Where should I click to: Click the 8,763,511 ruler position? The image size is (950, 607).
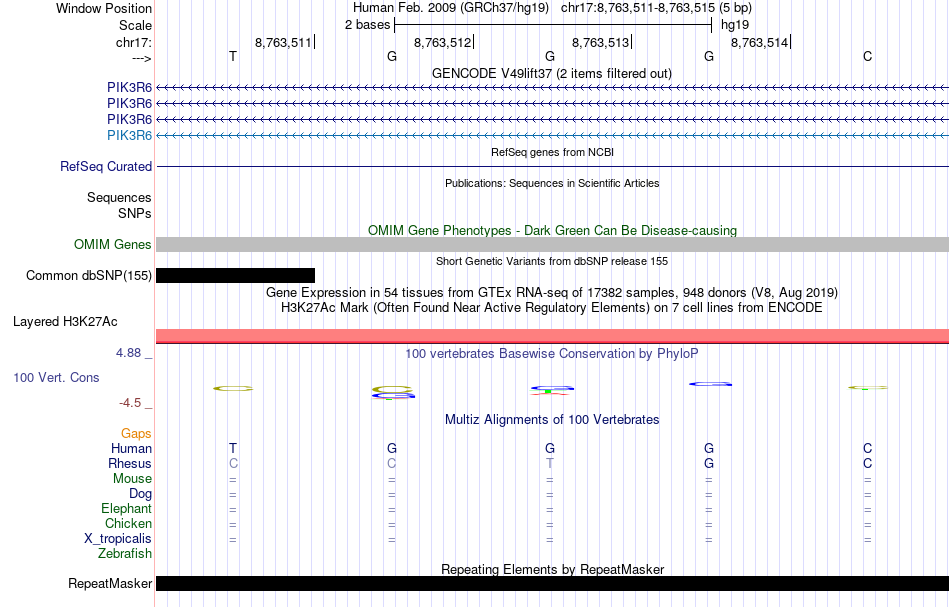click(283, 42)
